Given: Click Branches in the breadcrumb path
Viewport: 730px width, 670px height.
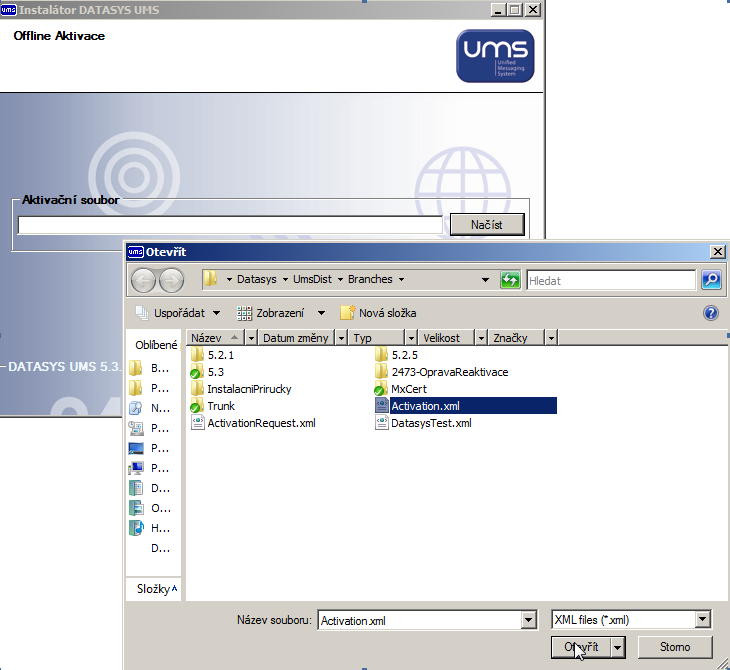Looking at the screenshot, I should (x=370, y=279).
